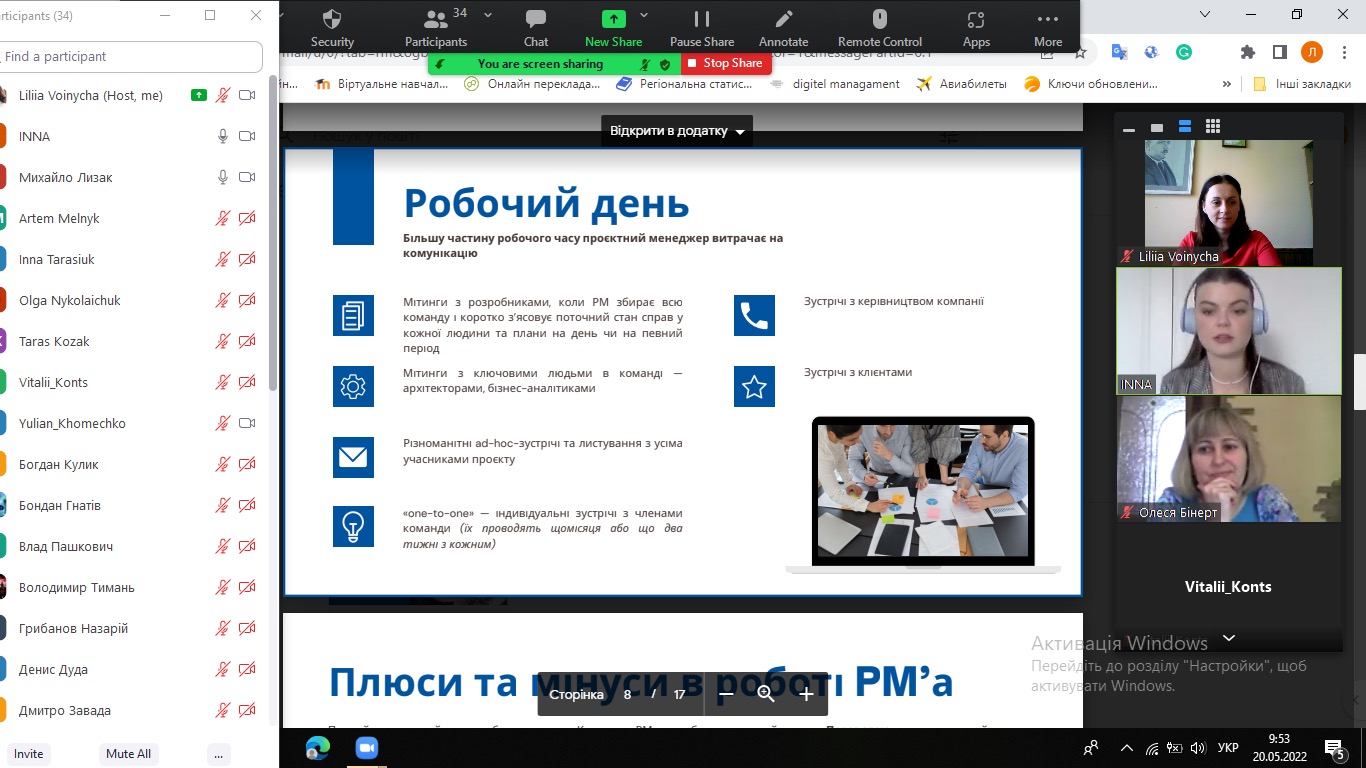Toggle video camera for Михайло Лизак
Viewport: 1366px width, 768px height.
247,177
